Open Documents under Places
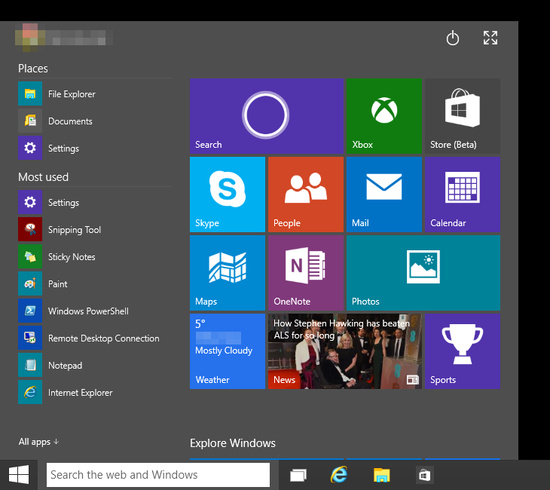Image resolution: width=550 pixels, height=490 pixels. [95, 121]
